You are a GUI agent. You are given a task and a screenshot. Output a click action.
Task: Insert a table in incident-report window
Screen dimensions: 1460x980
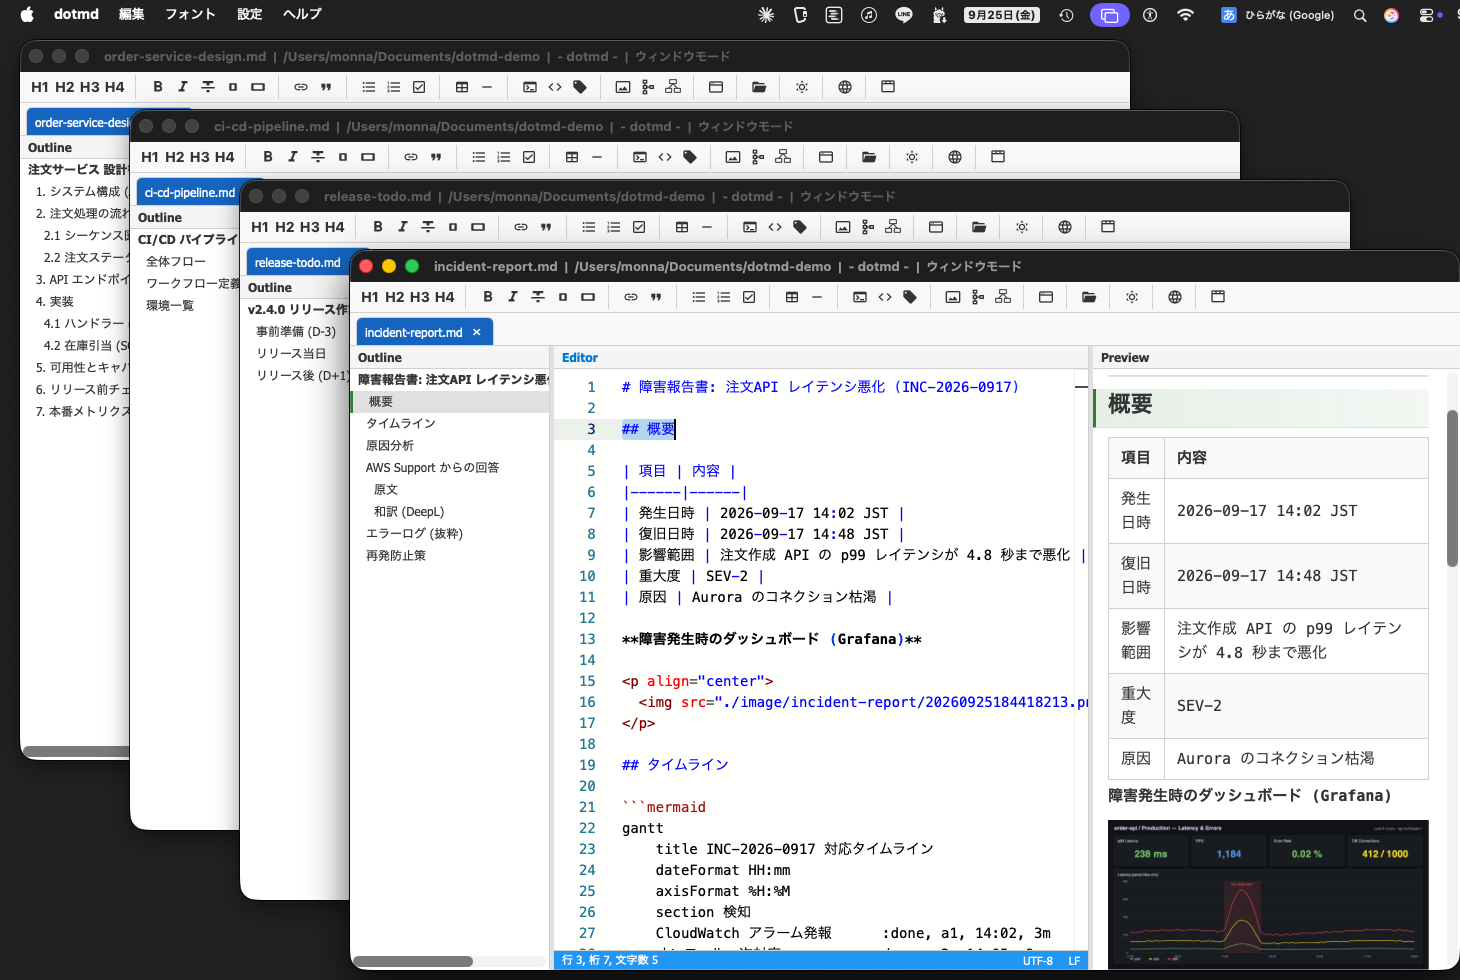(x=792, y=297)
